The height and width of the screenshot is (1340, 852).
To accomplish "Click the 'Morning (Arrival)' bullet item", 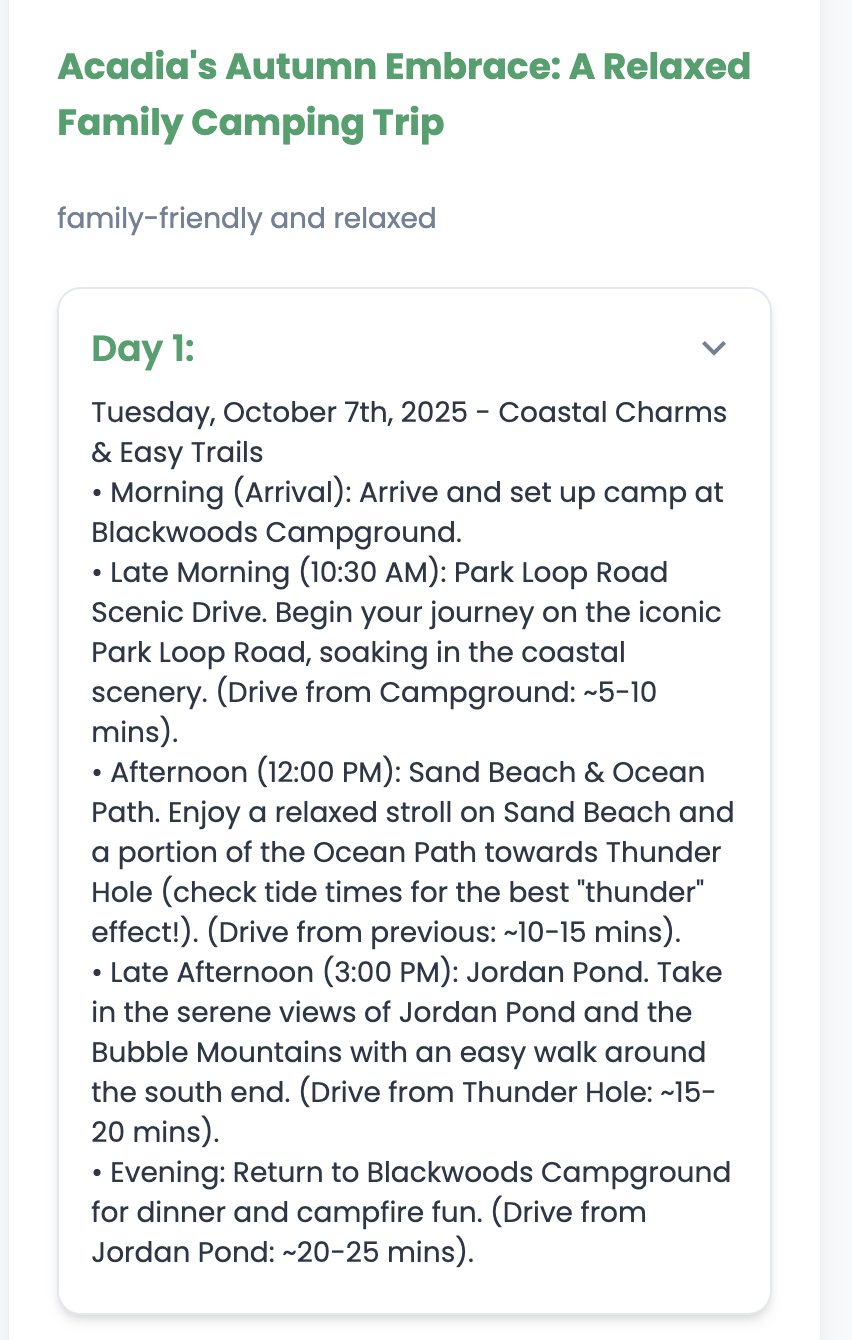I will coord(407,512).
